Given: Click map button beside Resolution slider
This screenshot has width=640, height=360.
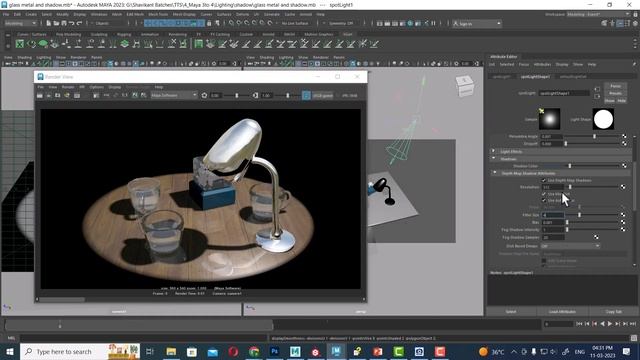Looking at the screenshot, I should 623,187.
